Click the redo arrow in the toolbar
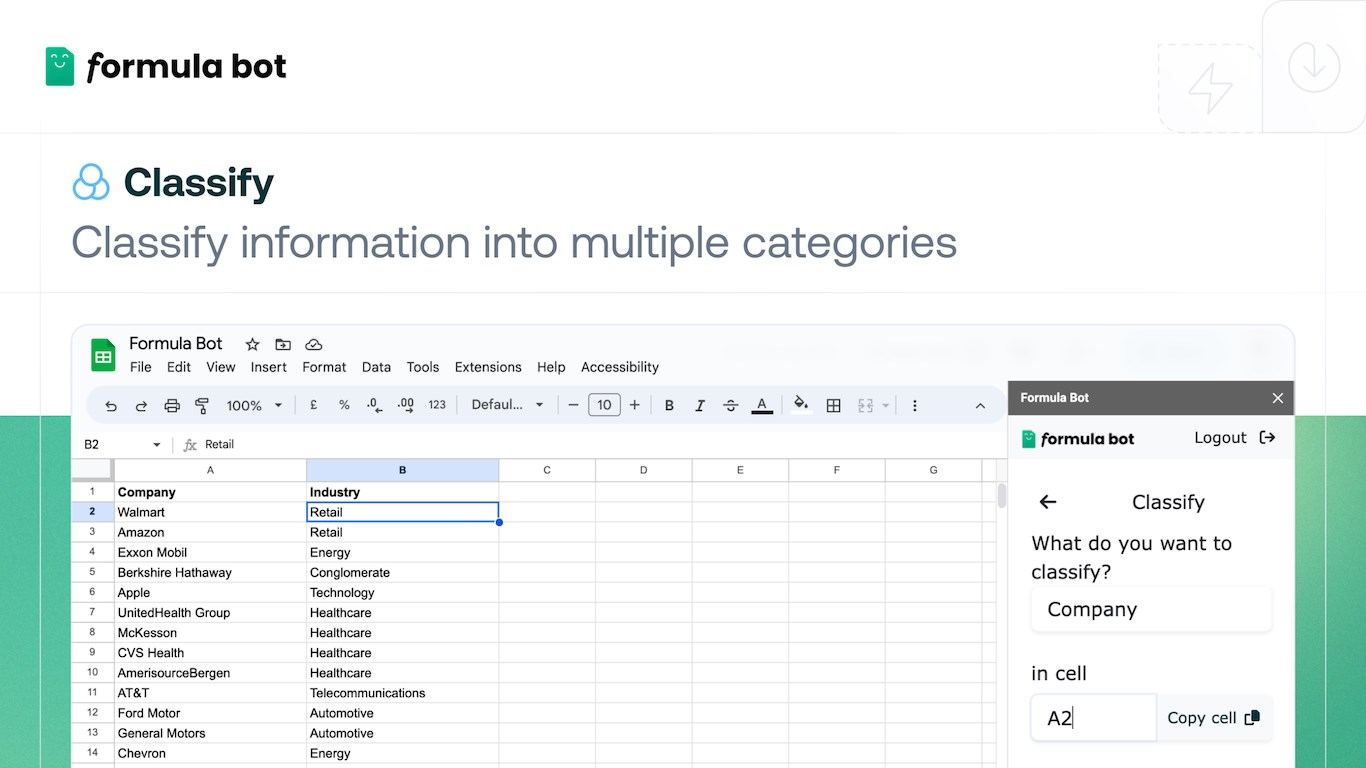 (x=141, y=406)
